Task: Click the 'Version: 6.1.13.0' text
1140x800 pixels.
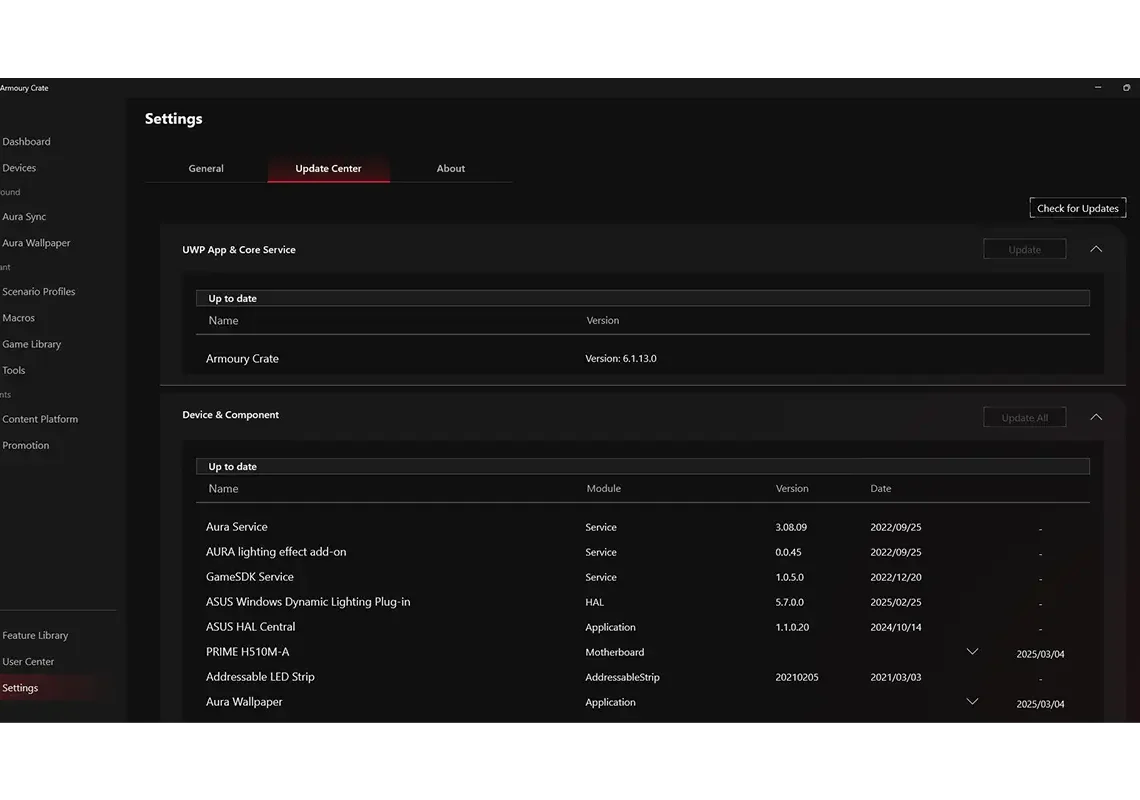Action: pyautogui.click(x=621, y=359)
